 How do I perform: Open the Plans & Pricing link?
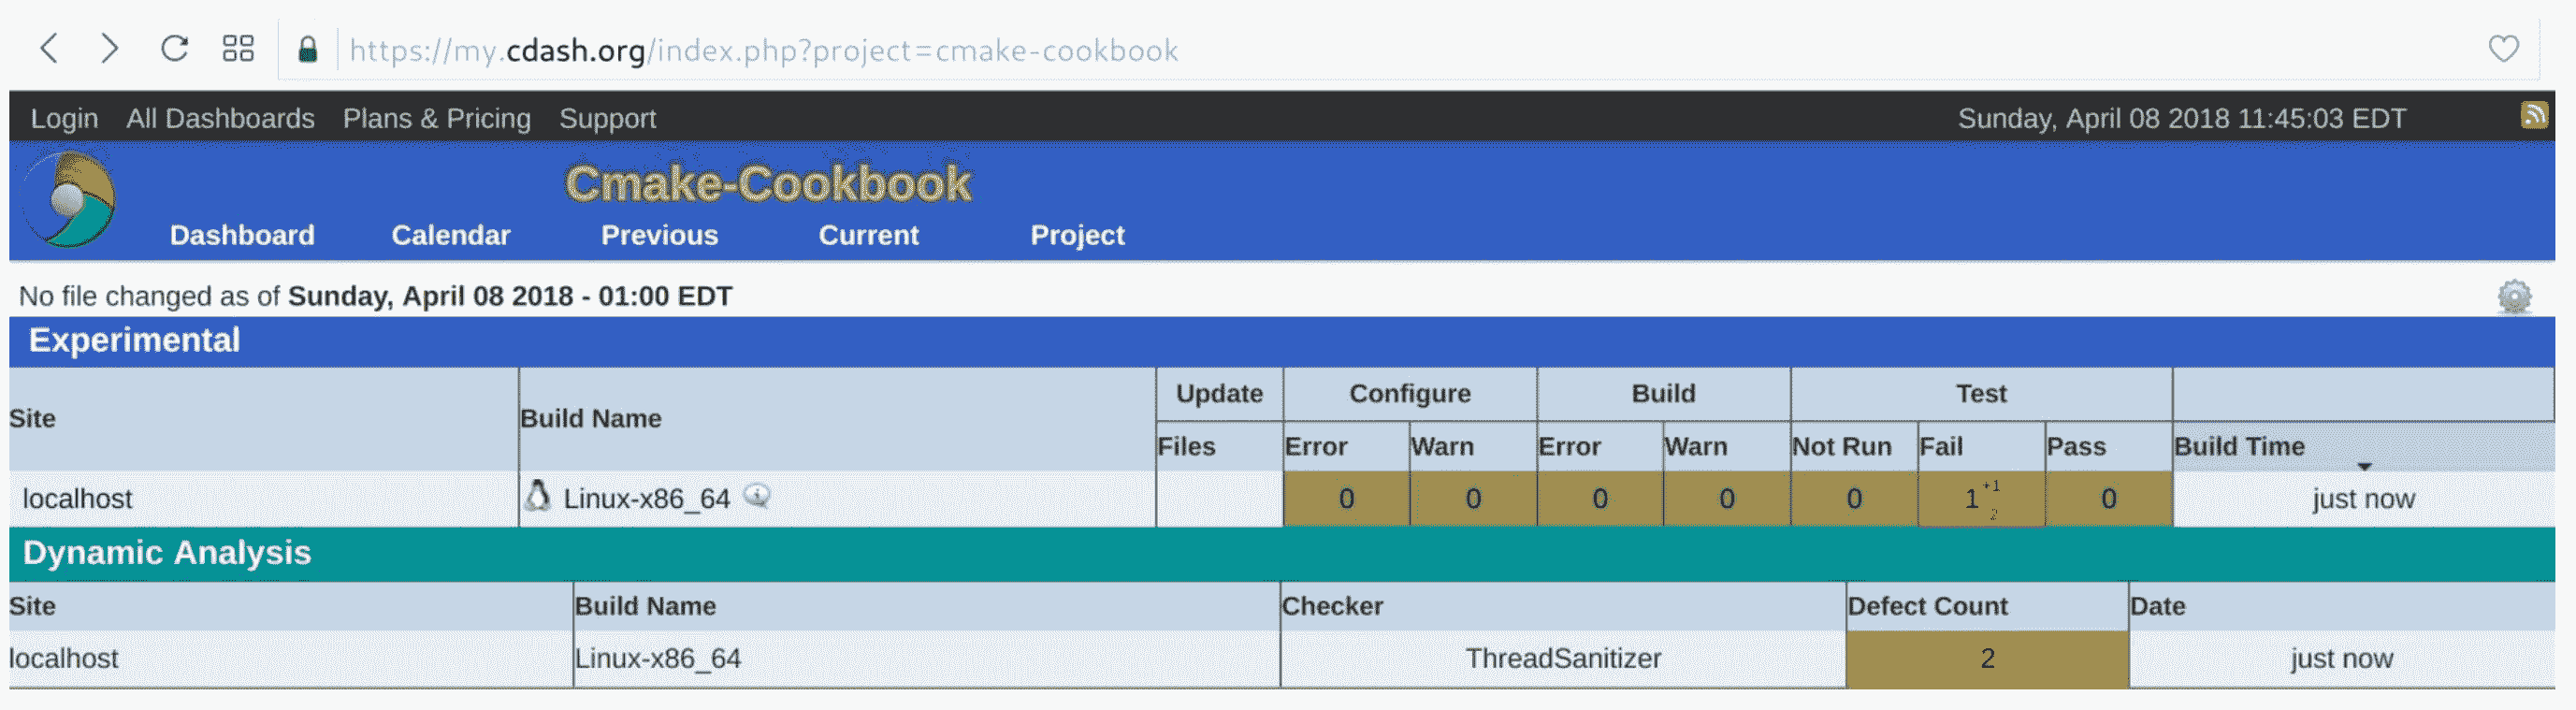point(436,118)
